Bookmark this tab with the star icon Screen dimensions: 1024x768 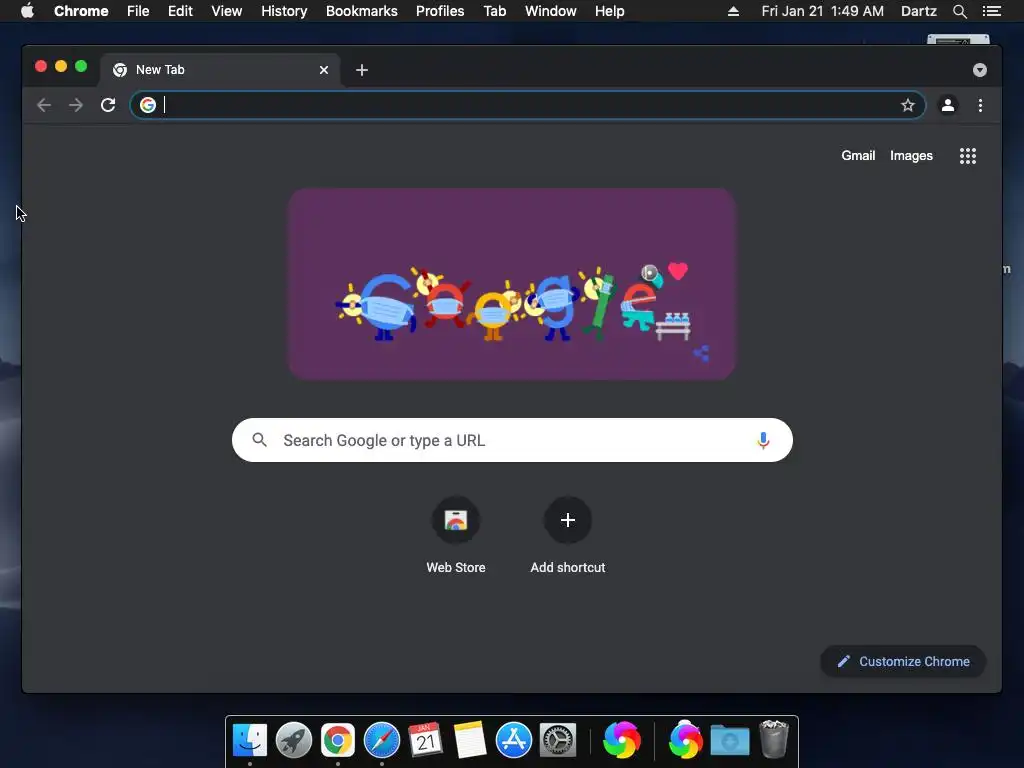coord(908,105)
